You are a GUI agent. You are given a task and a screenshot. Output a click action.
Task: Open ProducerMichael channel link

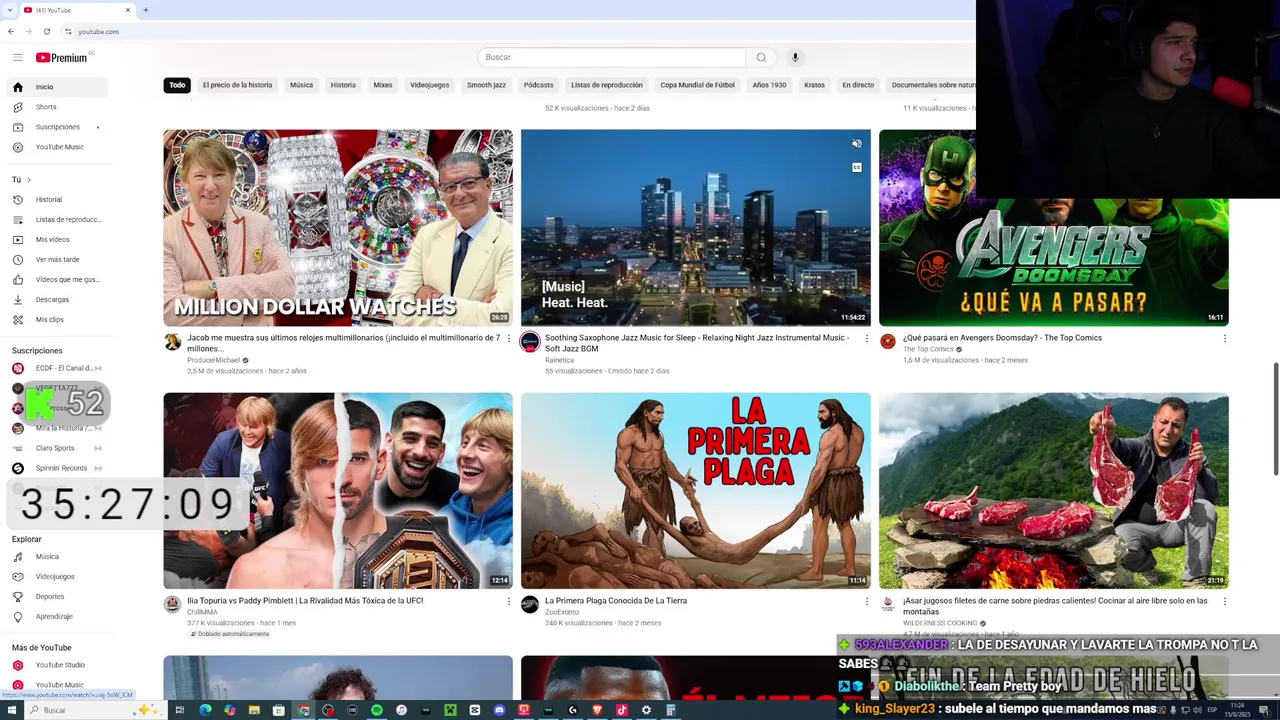pyautogui.click(x=213, y=360)
